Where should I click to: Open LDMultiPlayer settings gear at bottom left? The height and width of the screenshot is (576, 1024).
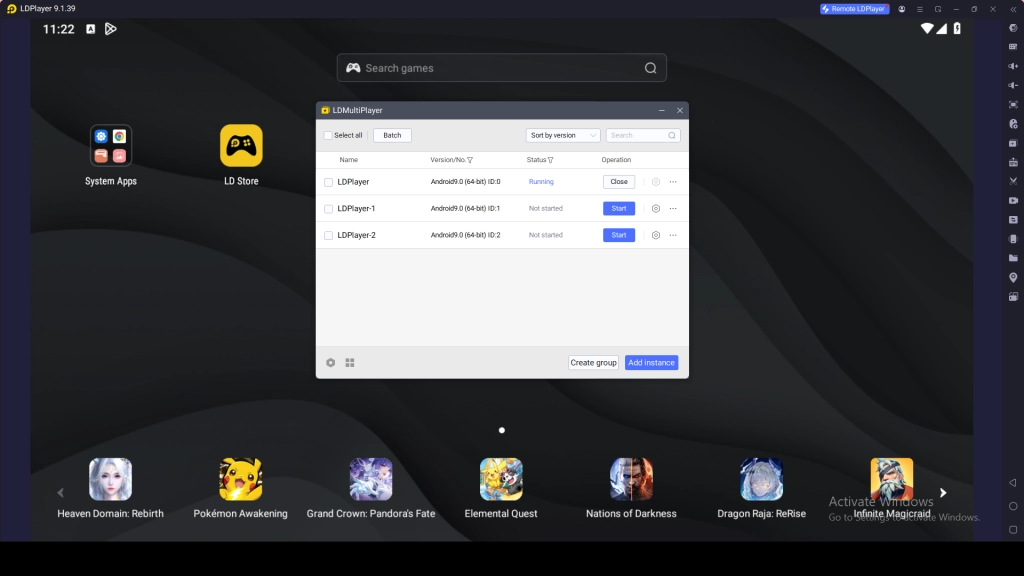331,363
